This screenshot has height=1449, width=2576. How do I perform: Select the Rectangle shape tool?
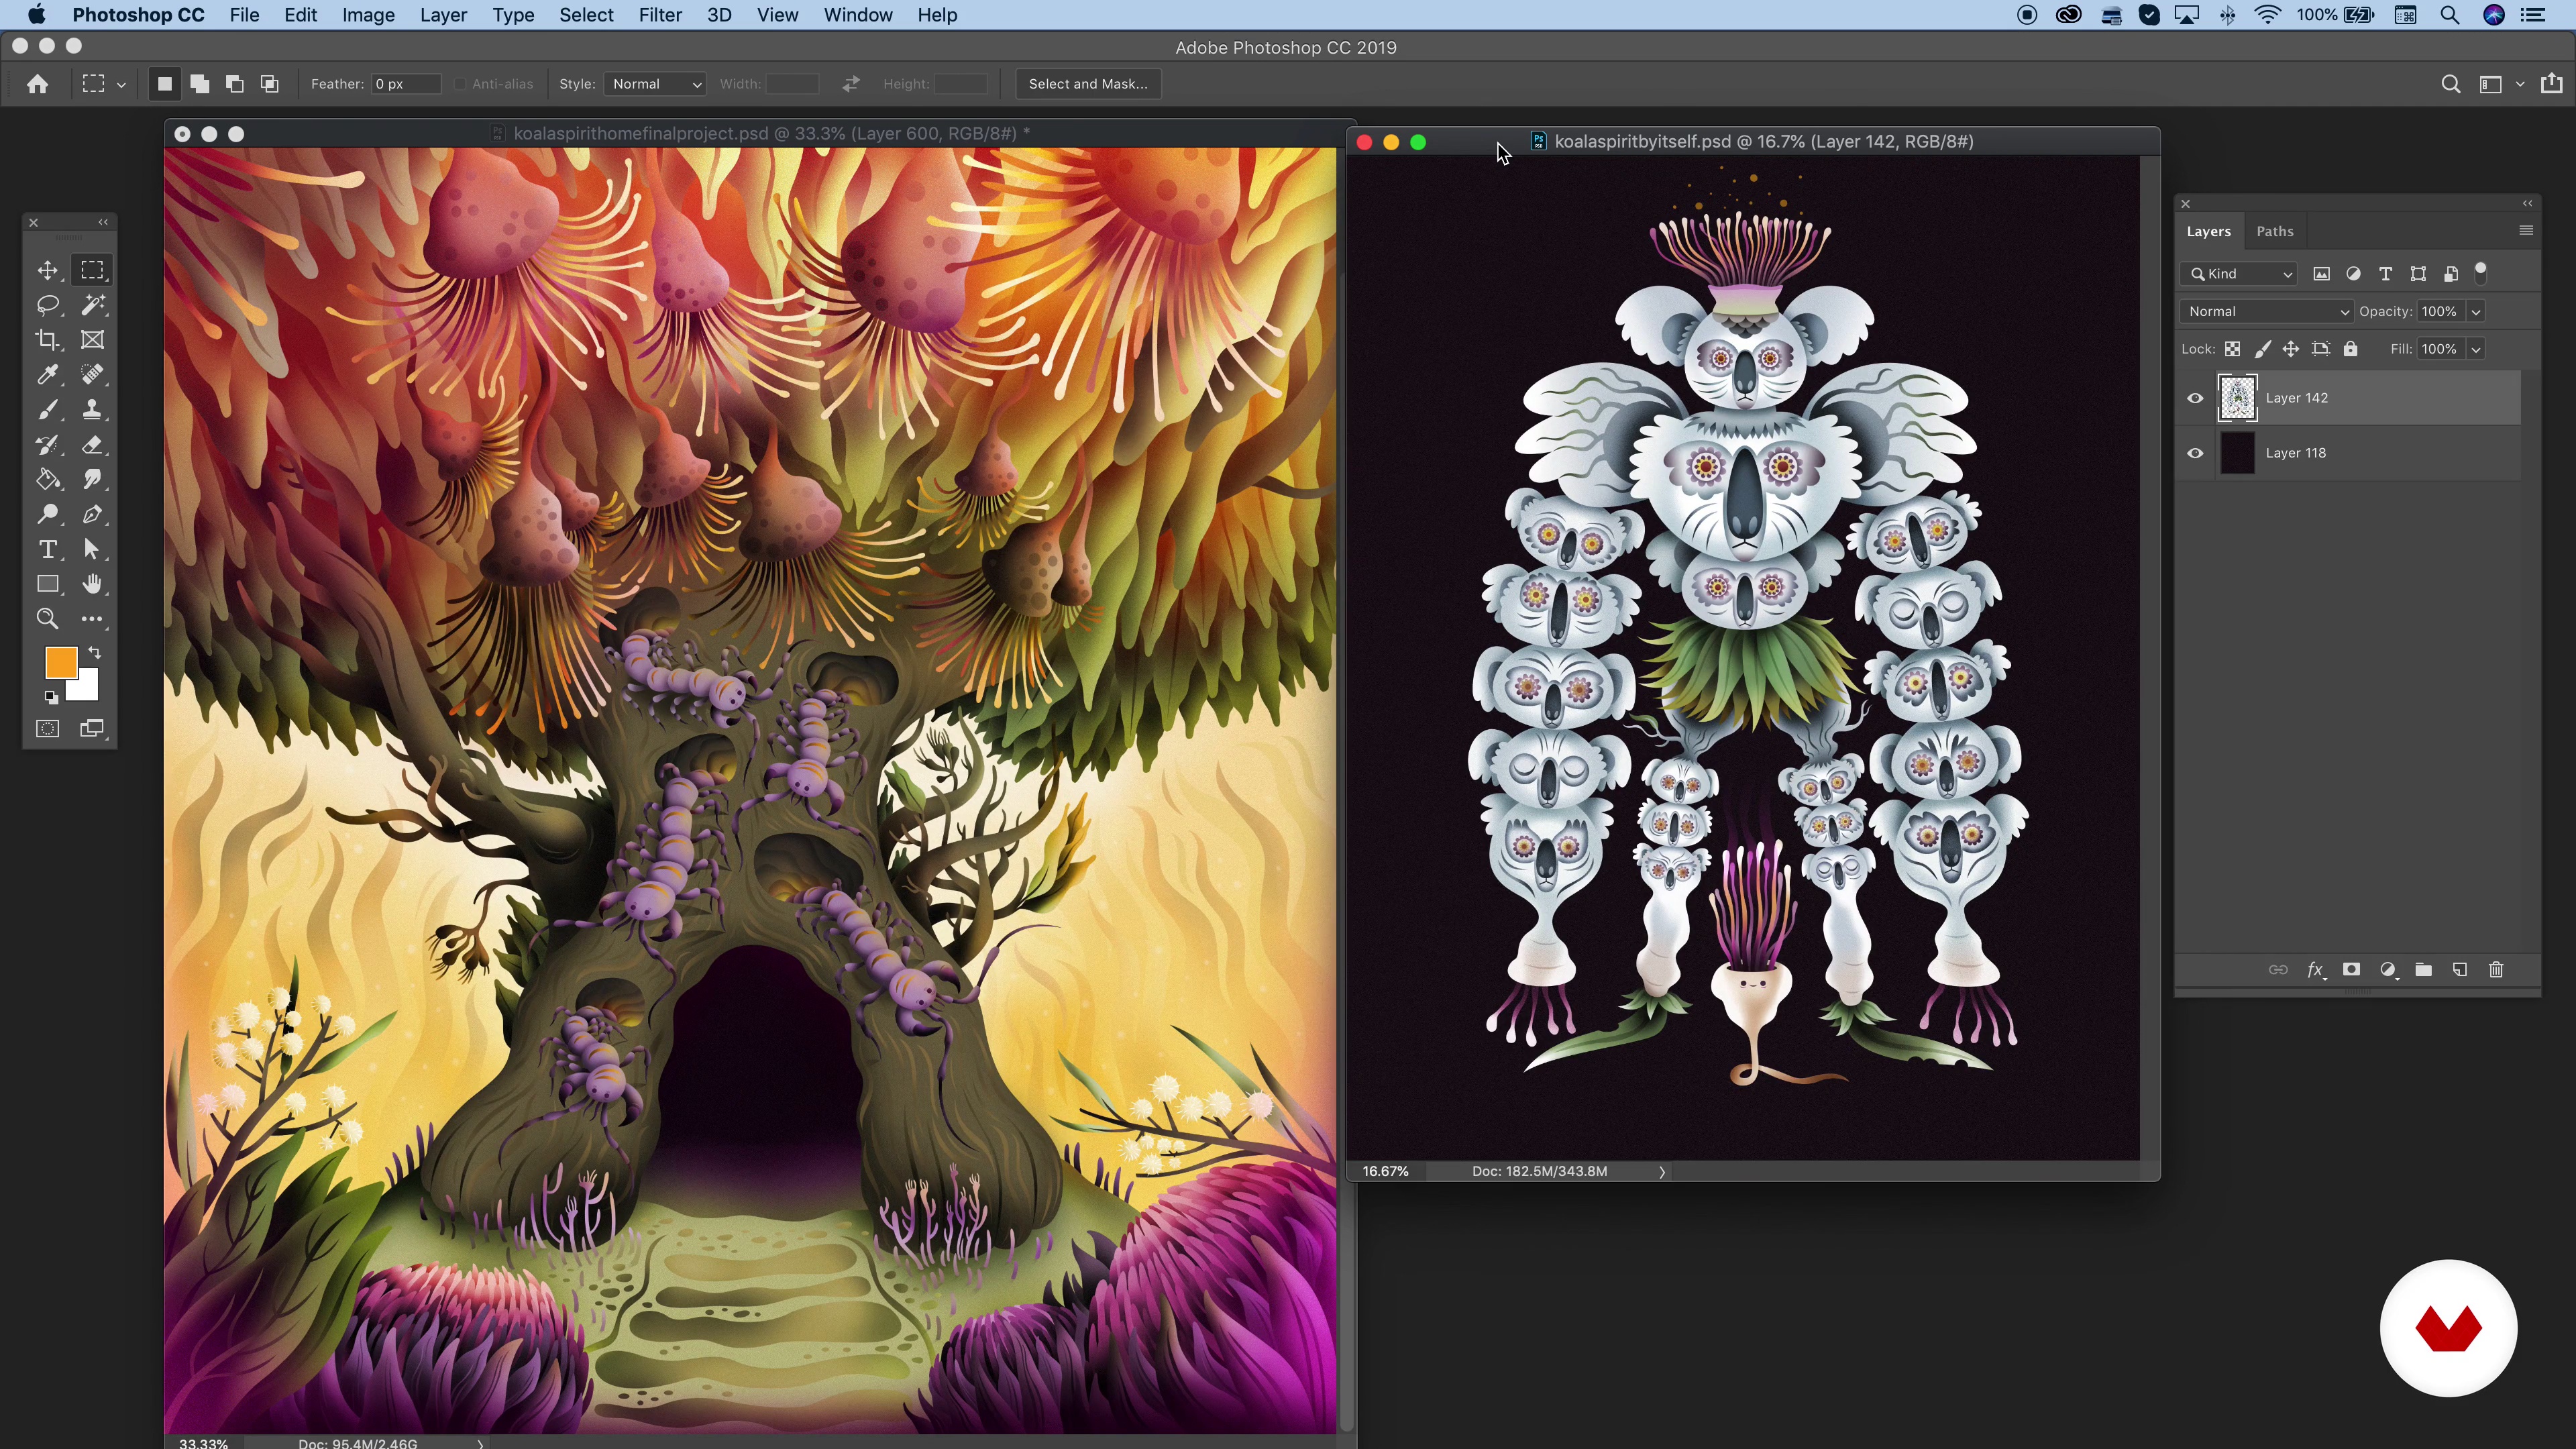point(47,584)
